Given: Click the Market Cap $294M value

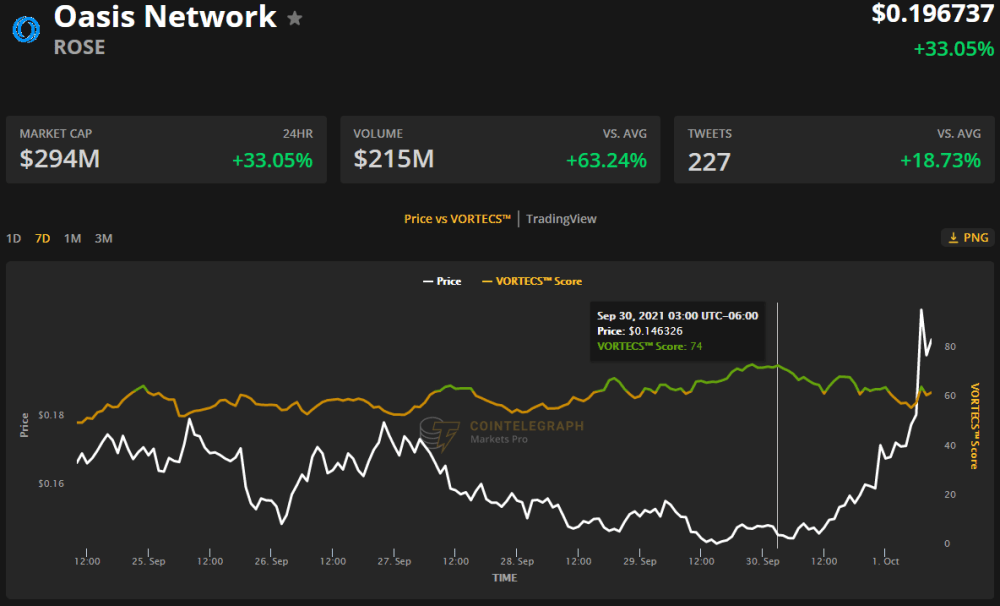Looking at the screenshot, I should tap(59, 159).
